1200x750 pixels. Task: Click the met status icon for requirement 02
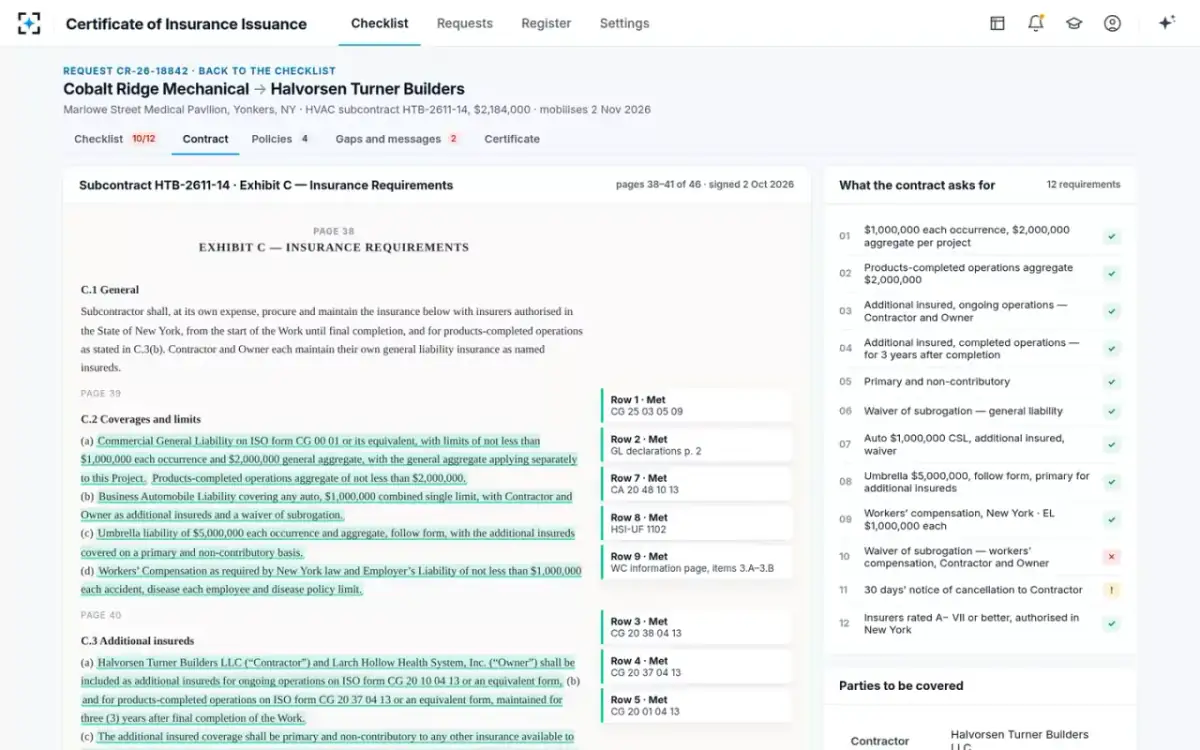click(1112, 274)
